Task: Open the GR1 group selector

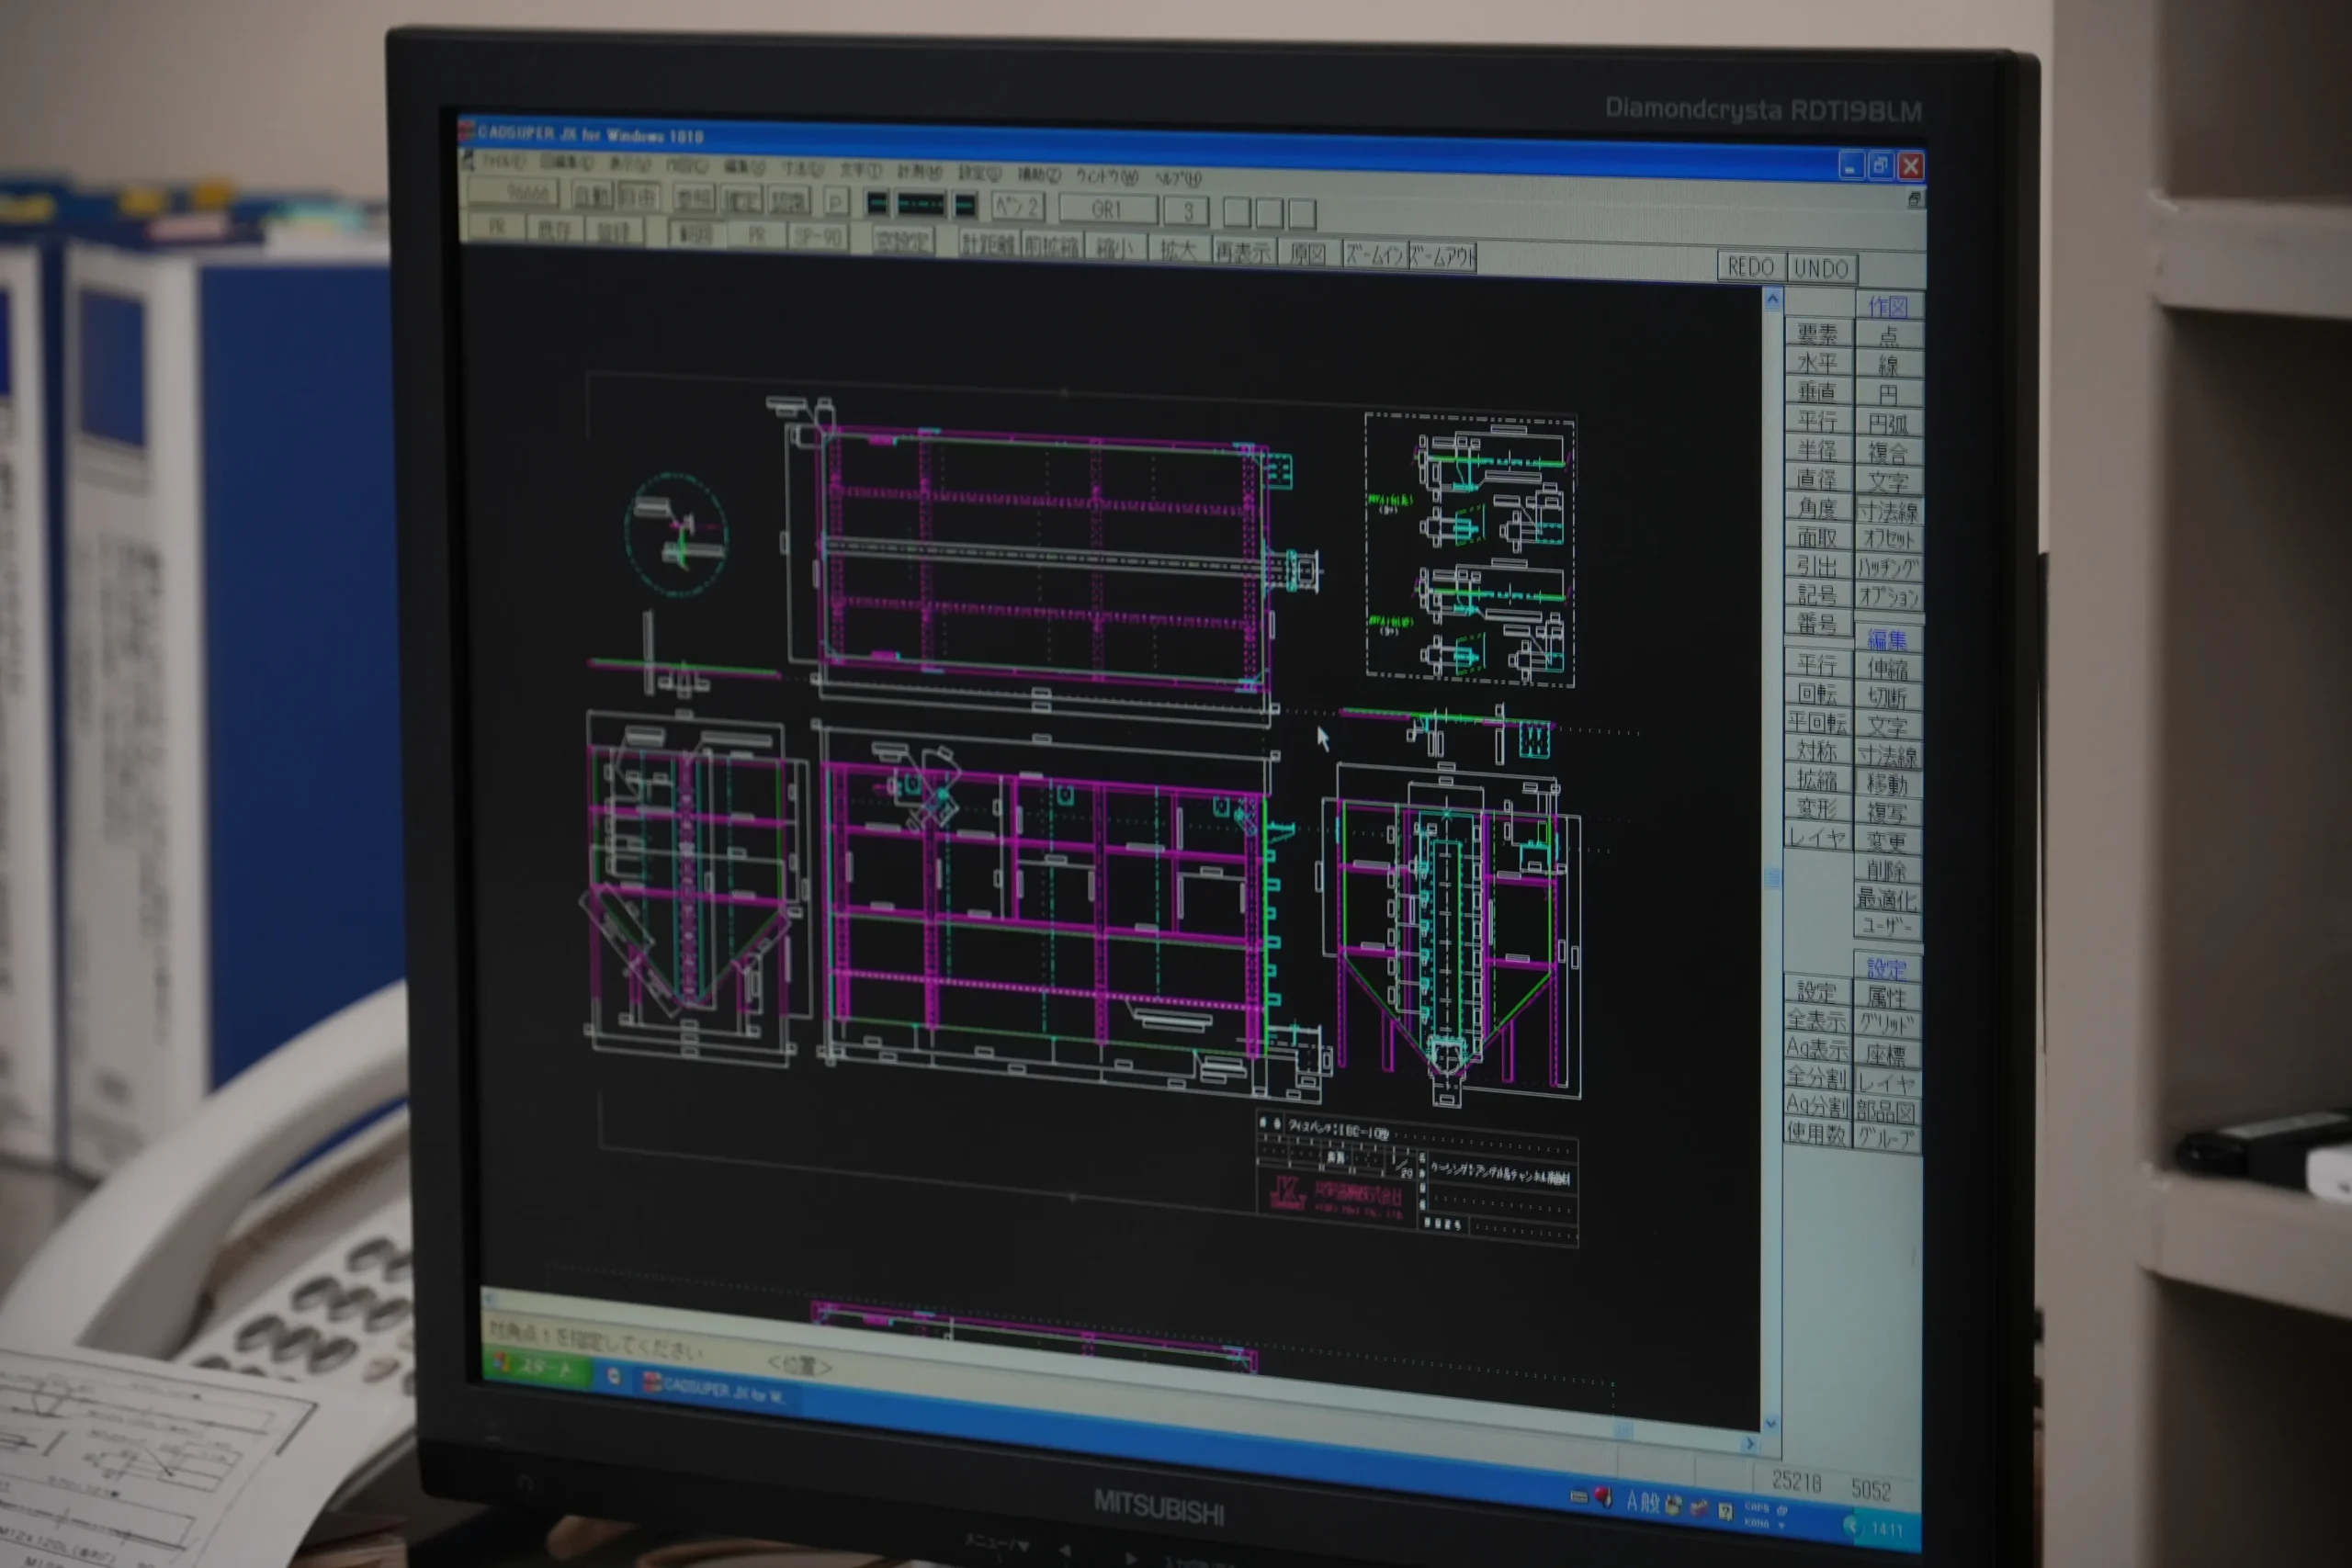Action: pos(1107,209)
